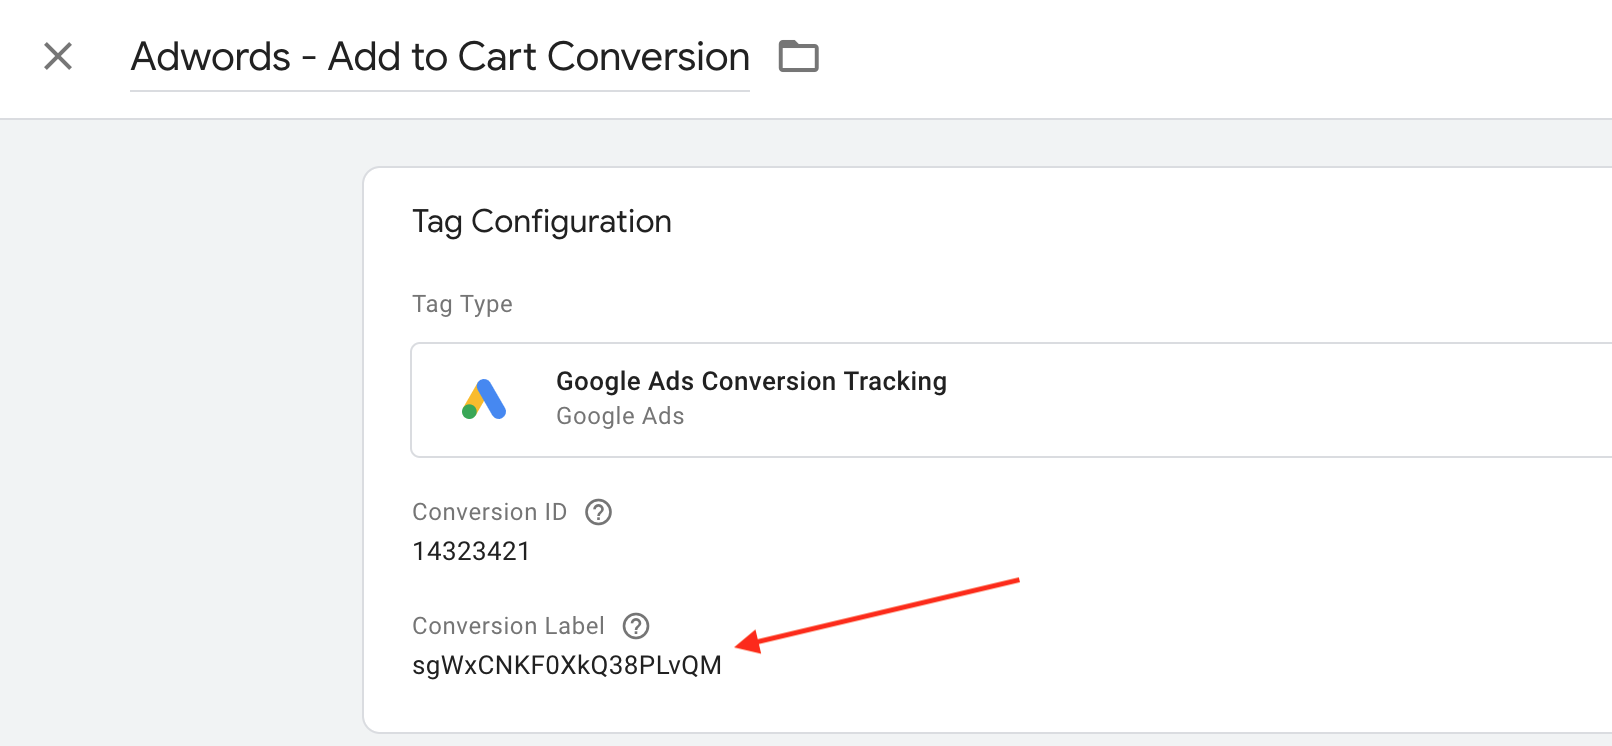1612x746 pixels.
Task: Open help tooltip for Conversion ID
Action: click(598, 512)
